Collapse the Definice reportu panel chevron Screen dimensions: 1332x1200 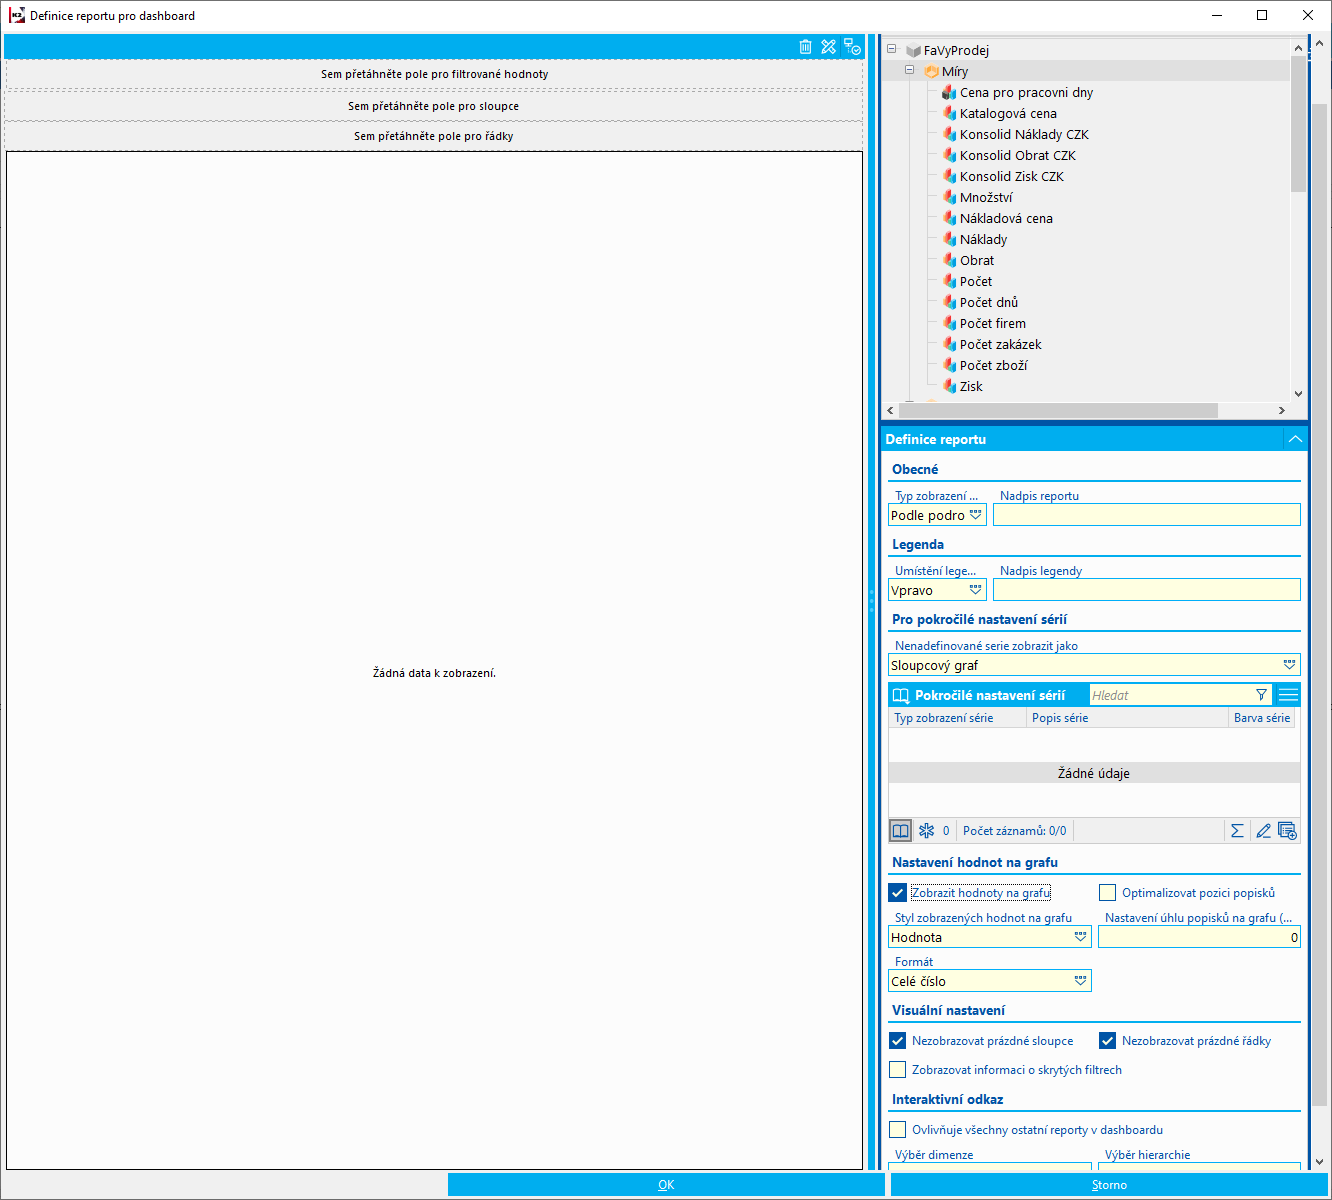point(1295,439)
